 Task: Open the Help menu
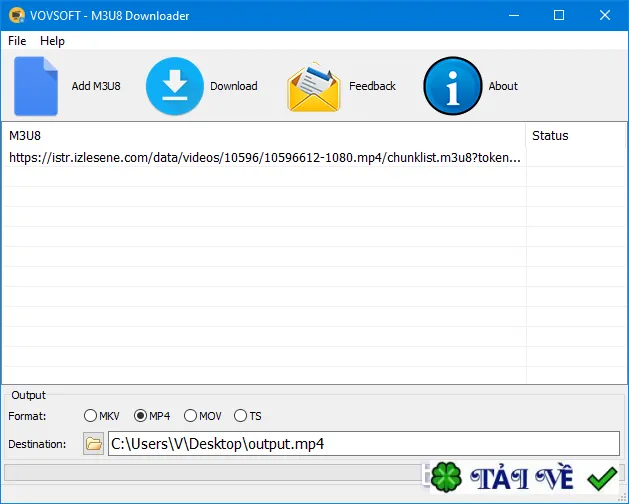coord(52,41)
